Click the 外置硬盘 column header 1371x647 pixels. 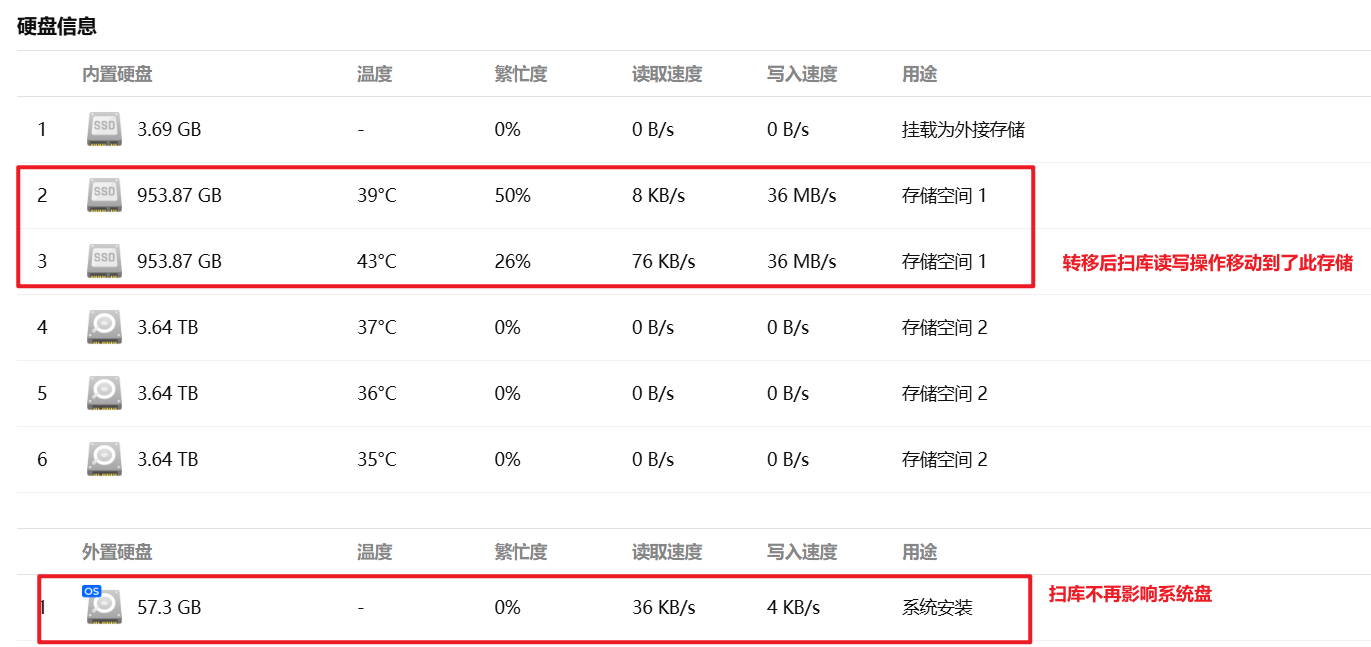pyautogui.click(x=117, y=552)
